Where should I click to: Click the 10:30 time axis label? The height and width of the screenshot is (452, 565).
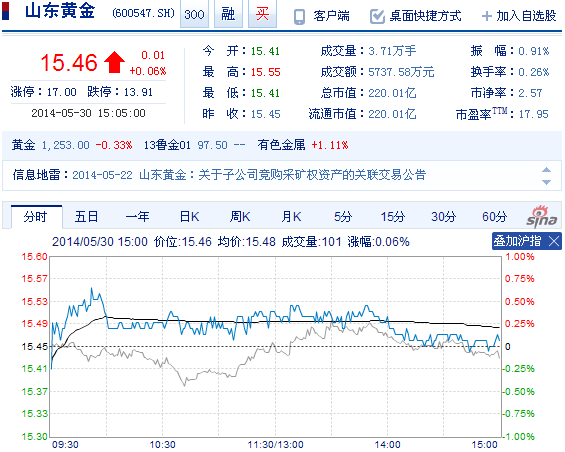163,445
